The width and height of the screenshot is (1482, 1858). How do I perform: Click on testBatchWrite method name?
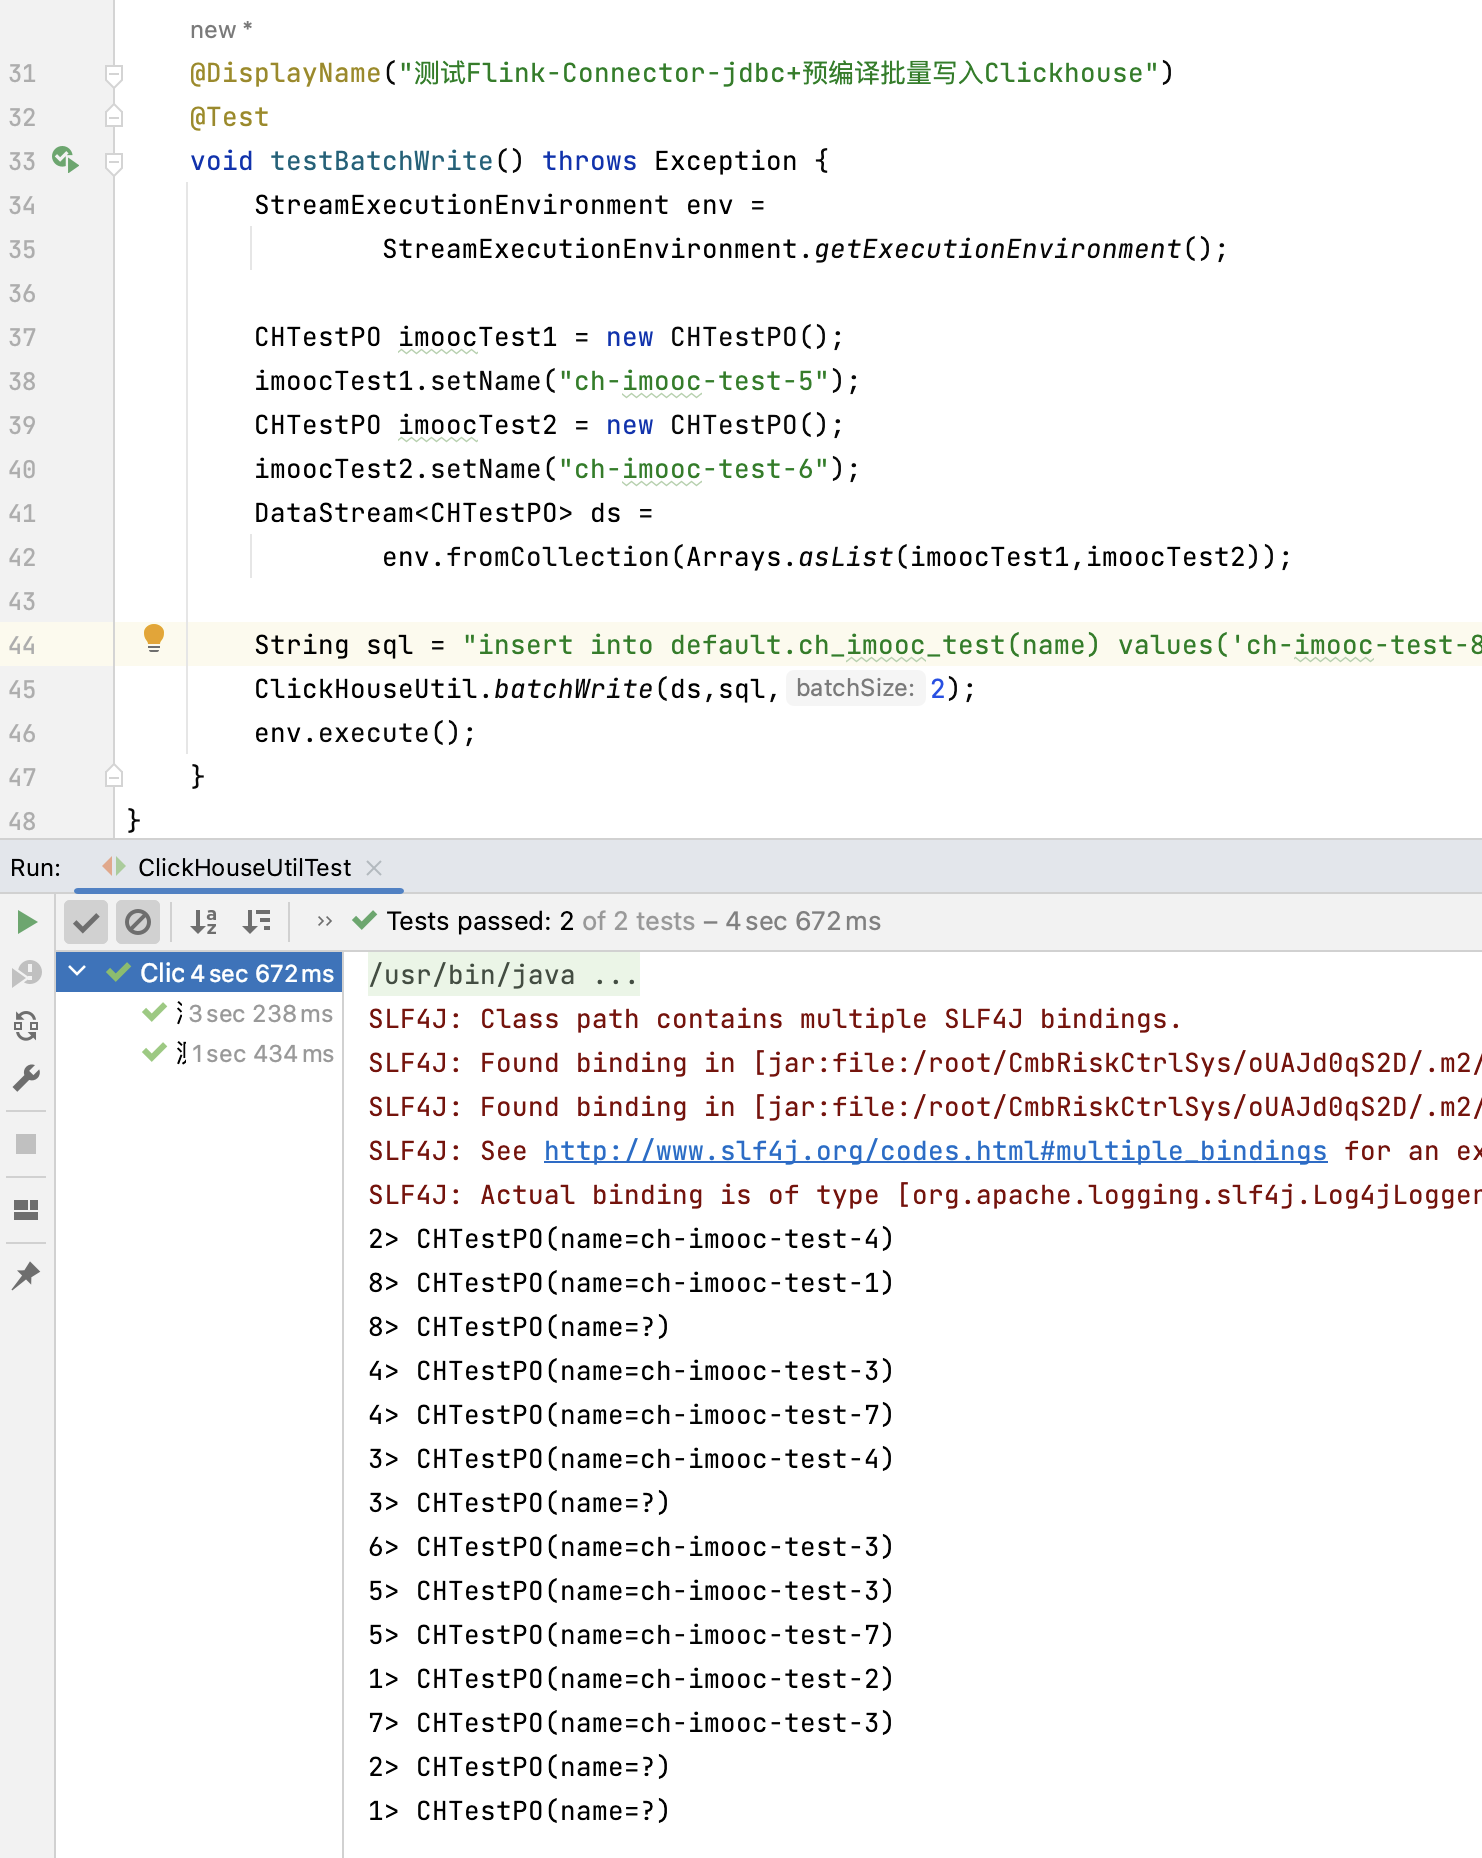382,161
